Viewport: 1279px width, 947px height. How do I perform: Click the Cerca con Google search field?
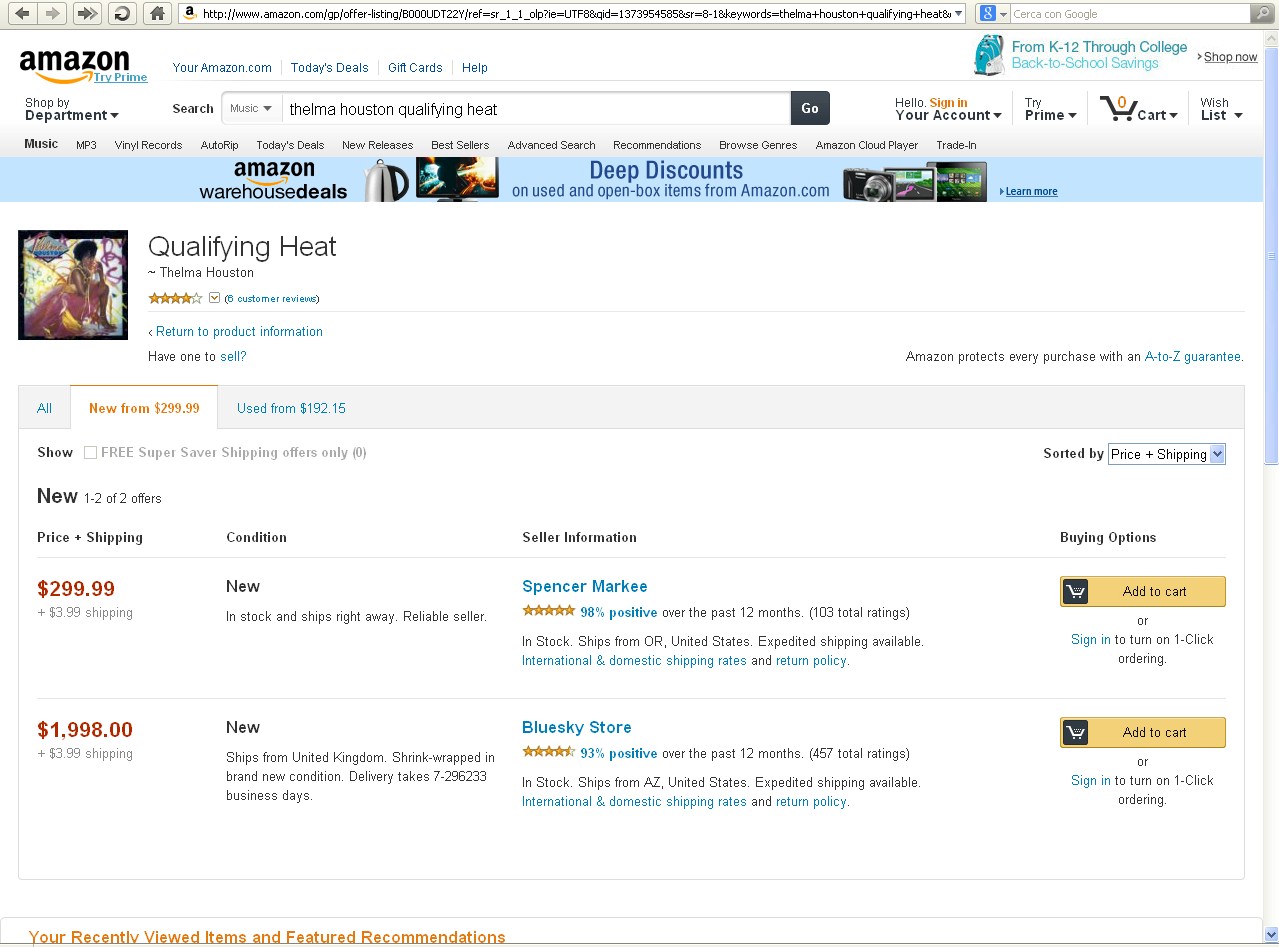[x=1130, y=13]
